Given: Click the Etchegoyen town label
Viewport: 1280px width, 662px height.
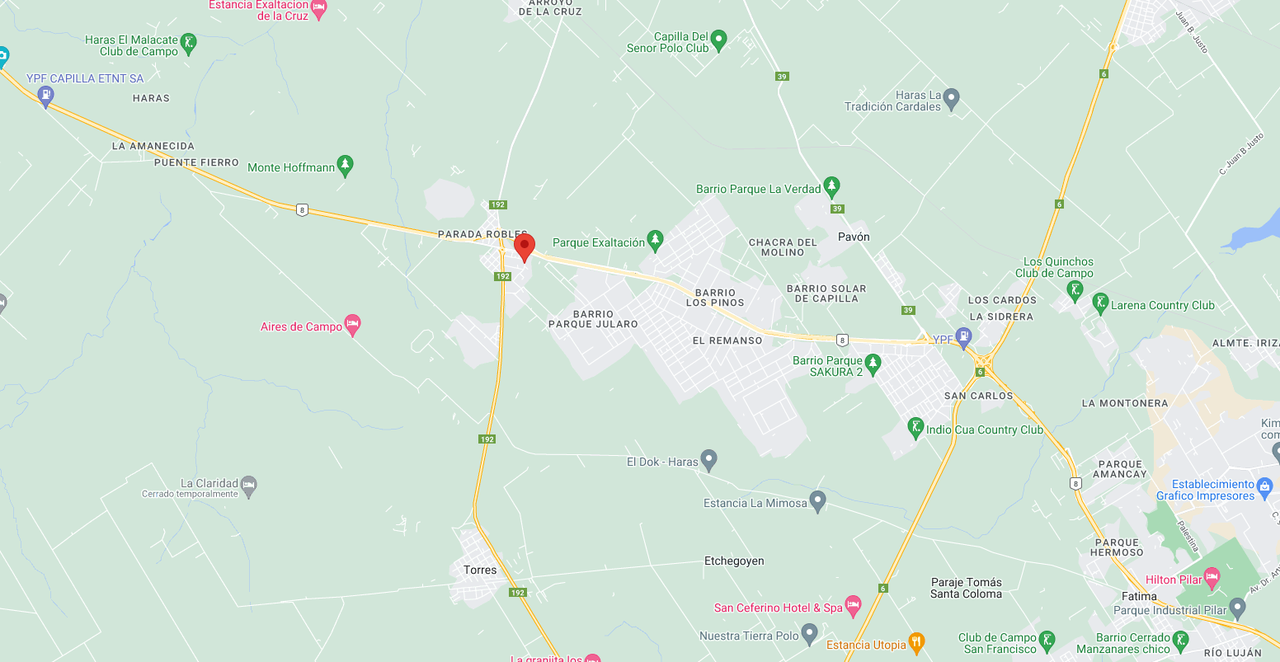Looking at the screenshot, I should [x=734, y=561].
